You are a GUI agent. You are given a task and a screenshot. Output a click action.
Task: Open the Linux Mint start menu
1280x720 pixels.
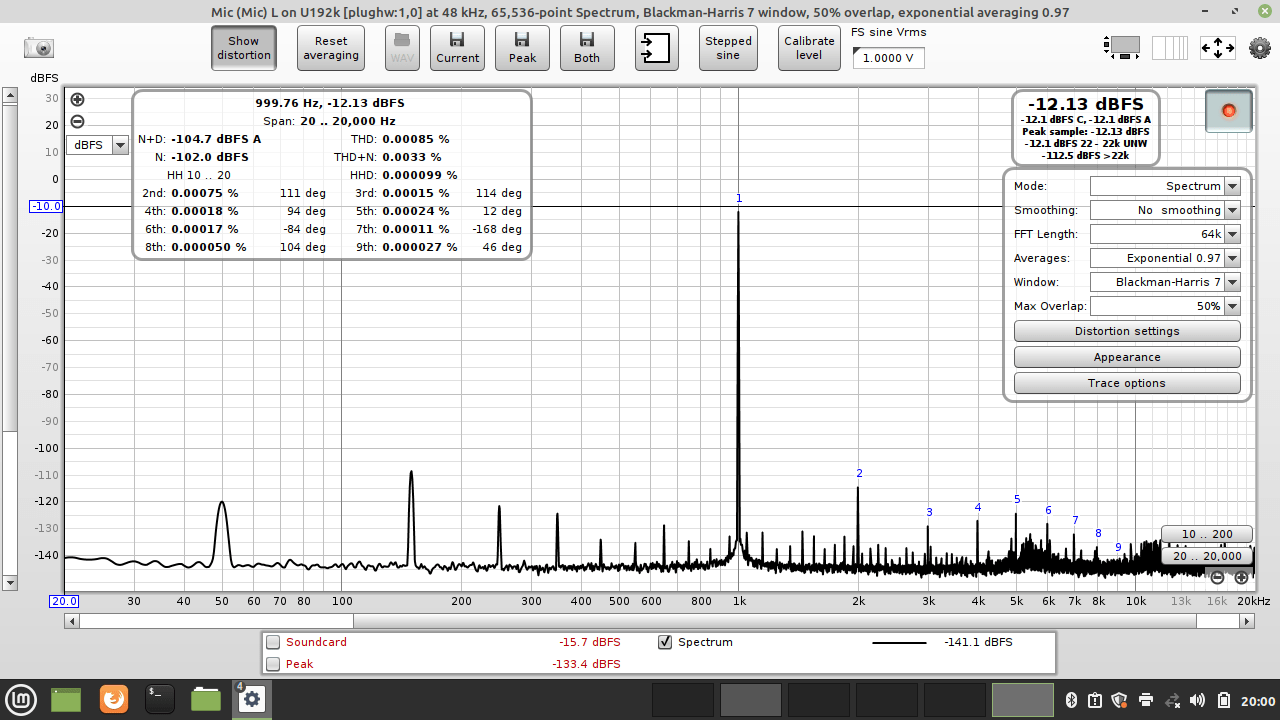point(20,699)
